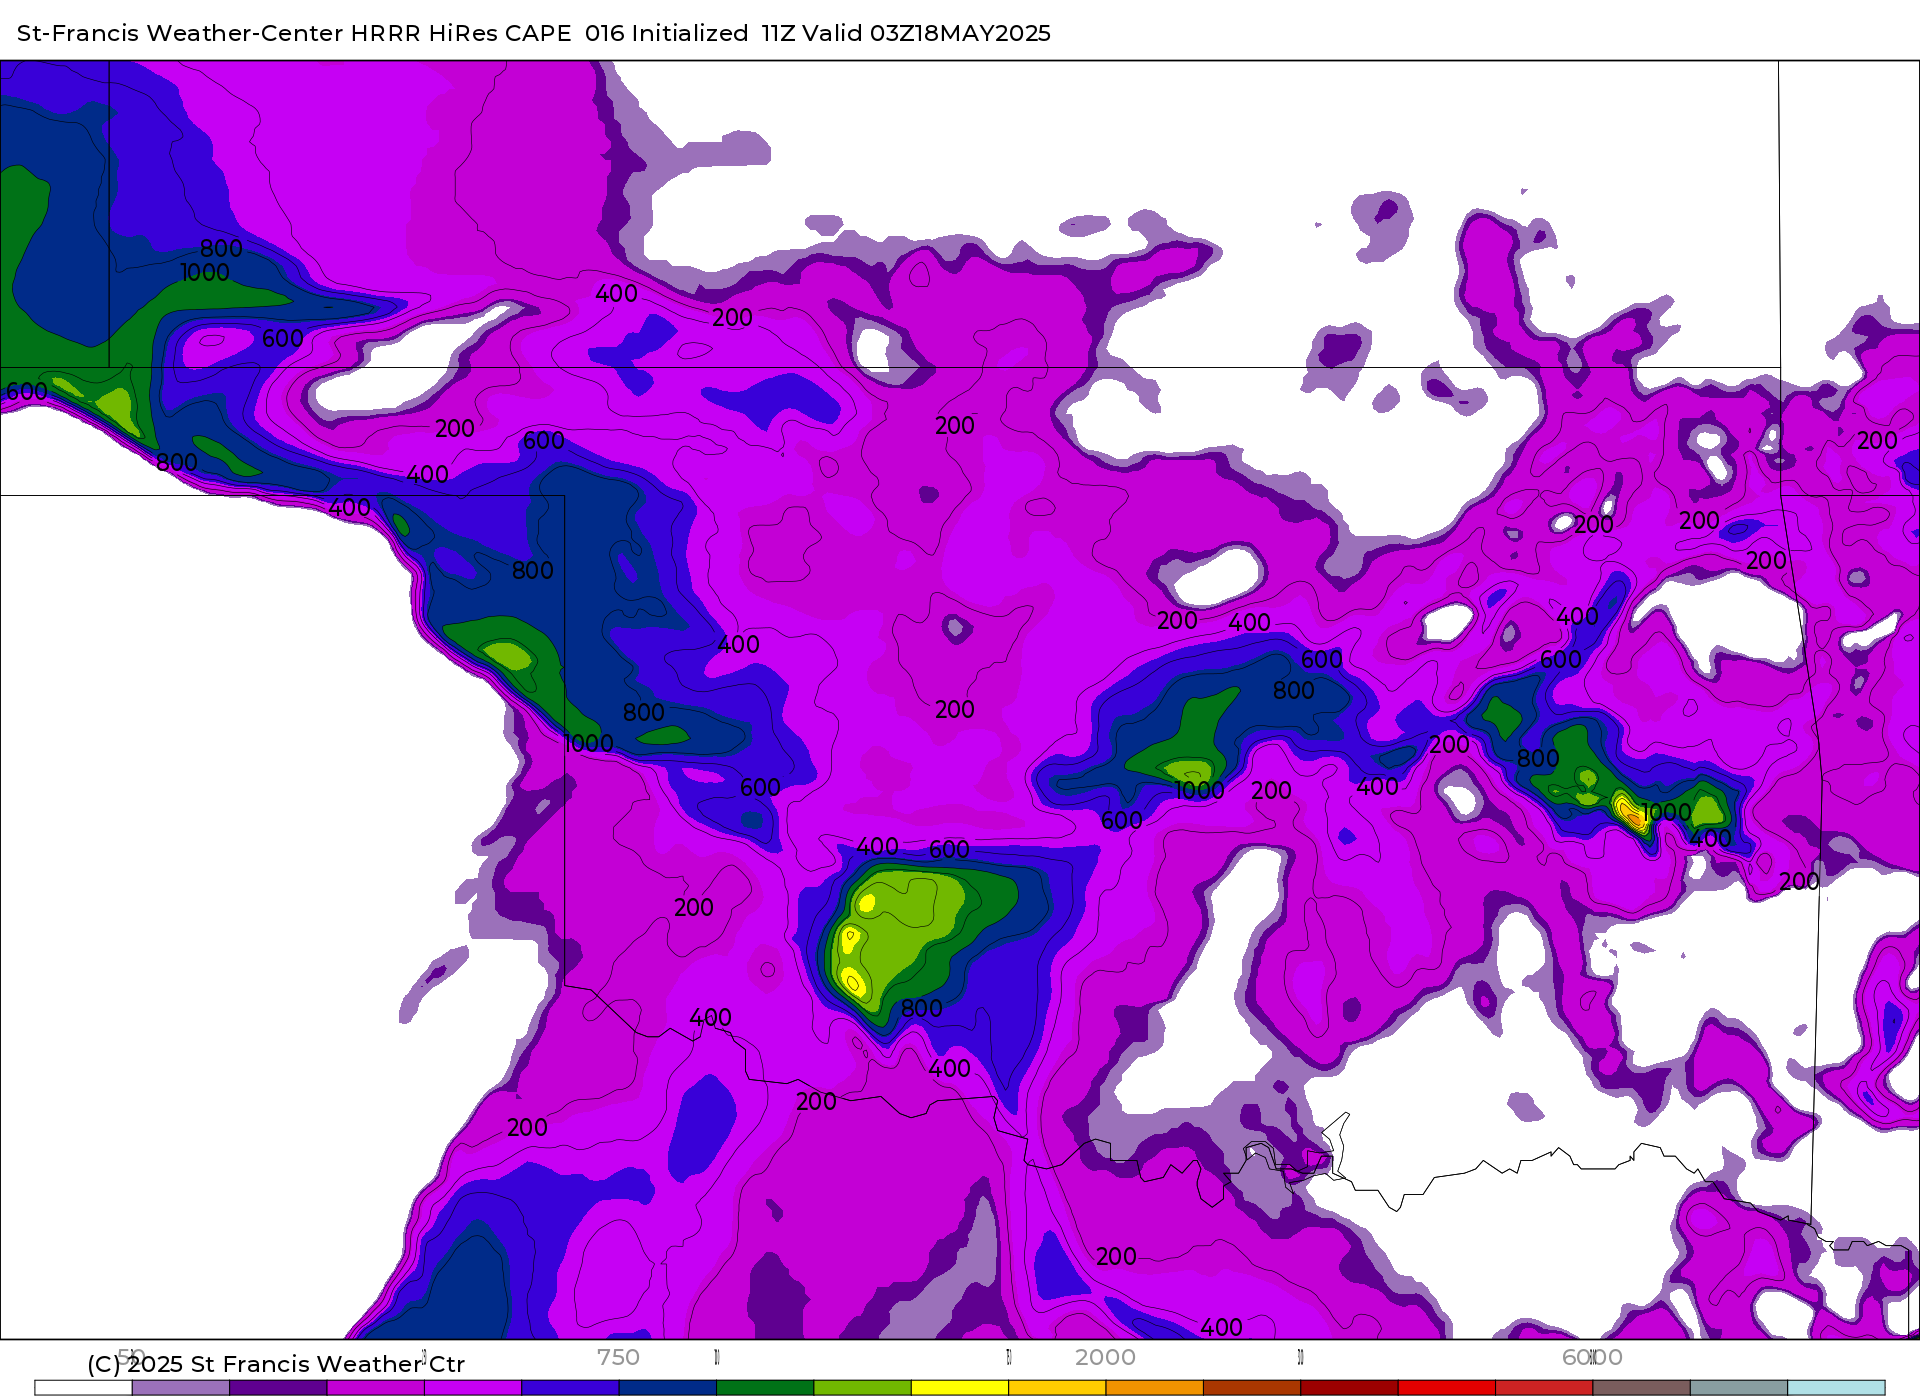
Task: Select the bright violet legend swatch
Action: (x=473, y=1388)
